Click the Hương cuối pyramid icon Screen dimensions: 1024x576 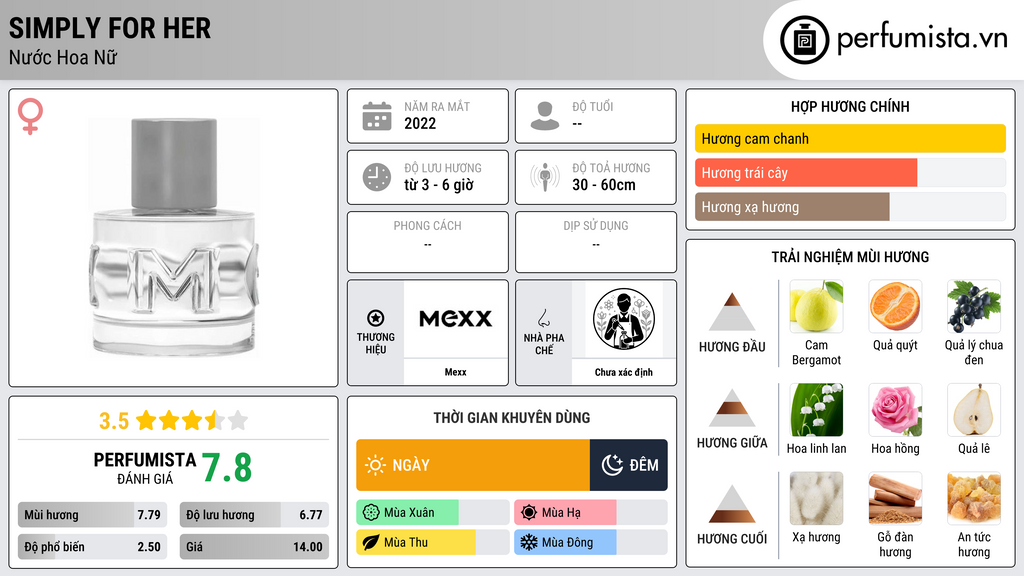(732, 504)
